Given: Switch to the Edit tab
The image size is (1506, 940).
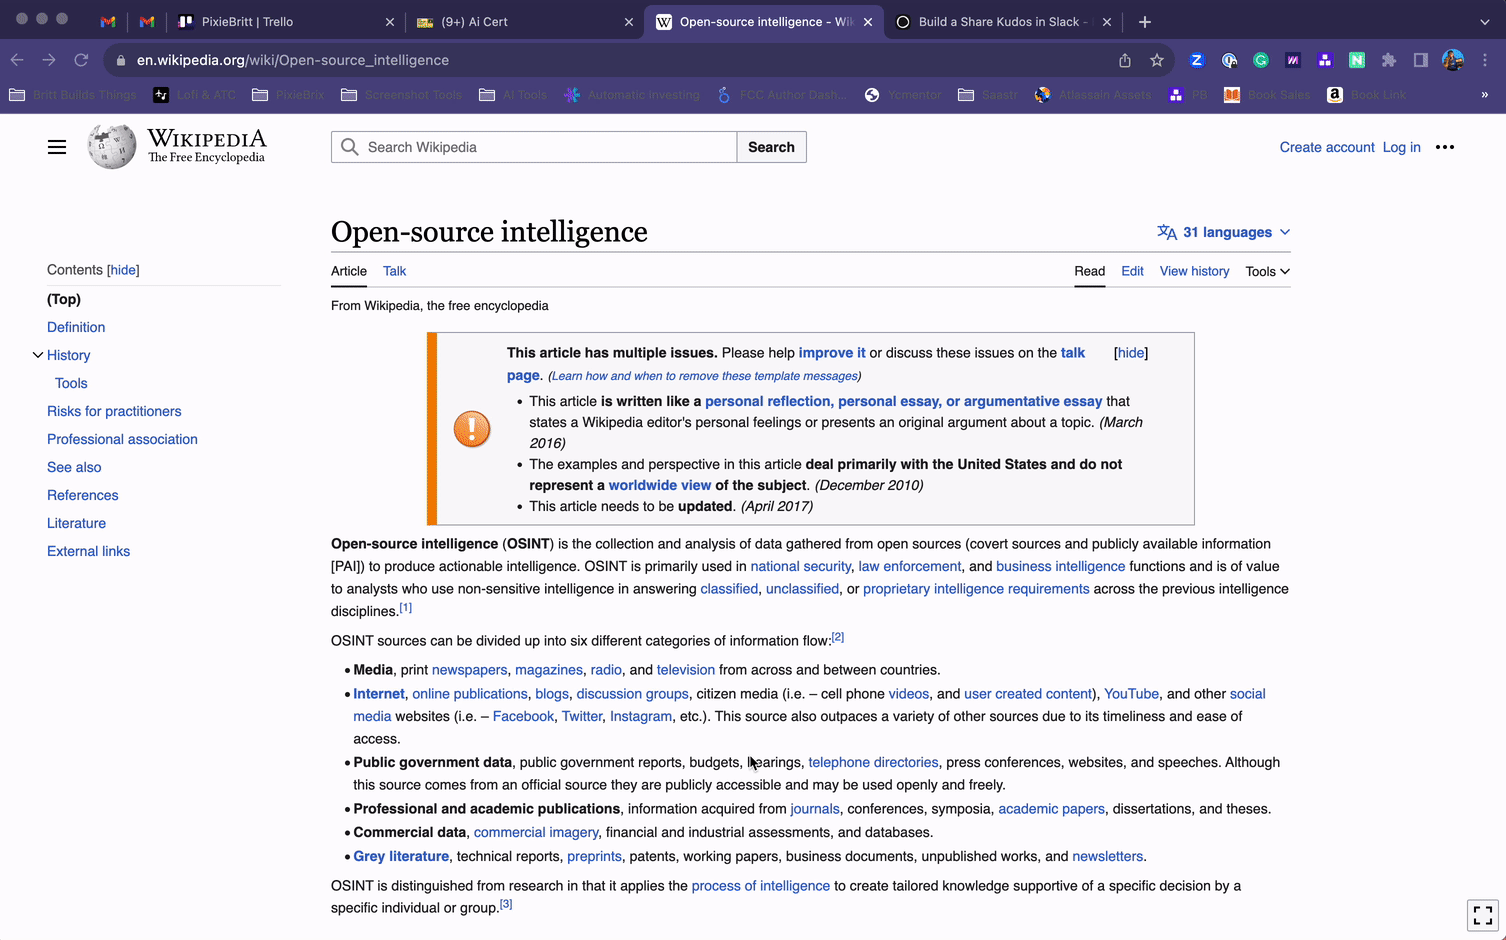Looking at the screenshot, I should pyautogui.click(x=1132, y=271).
